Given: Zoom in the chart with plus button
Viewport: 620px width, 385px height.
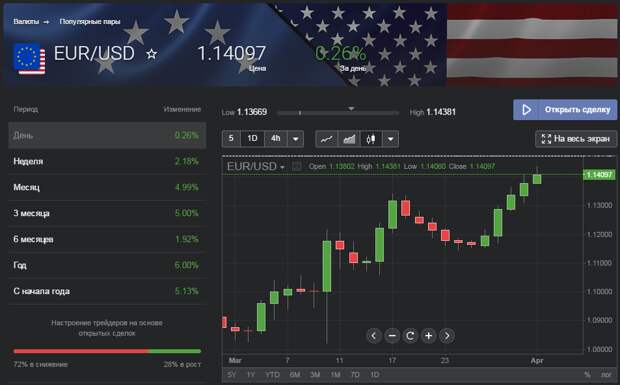Looking at the screenshot, I should click(x=428, y=336).
